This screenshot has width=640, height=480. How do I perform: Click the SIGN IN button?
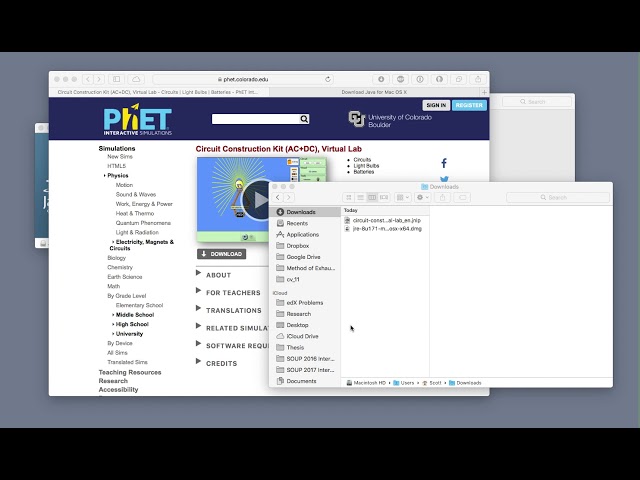pos(436,105)
